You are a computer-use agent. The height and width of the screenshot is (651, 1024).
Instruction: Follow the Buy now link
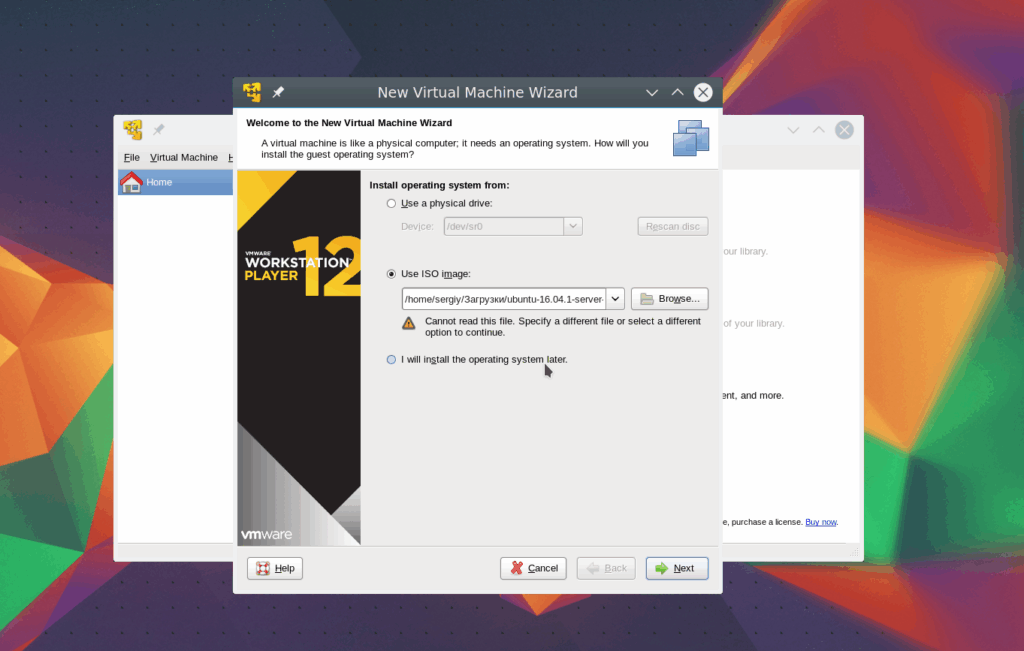click(x=821, y=522)
